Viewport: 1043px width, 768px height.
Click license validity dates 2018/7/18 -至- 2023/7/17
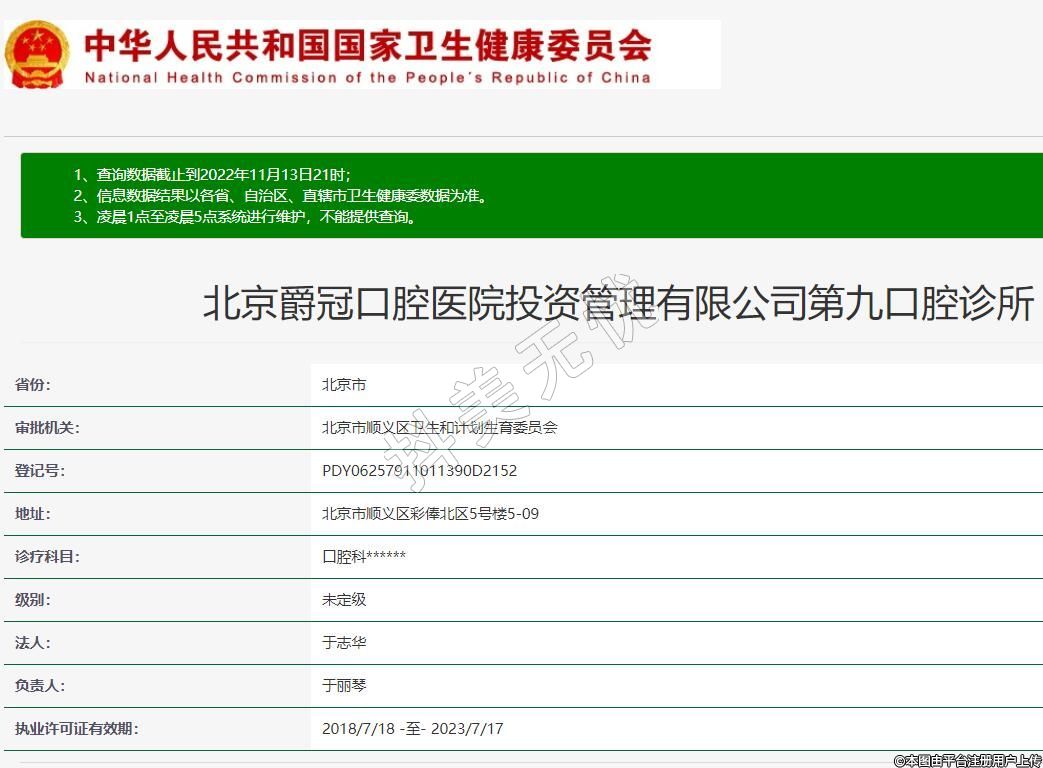[412, 729]
